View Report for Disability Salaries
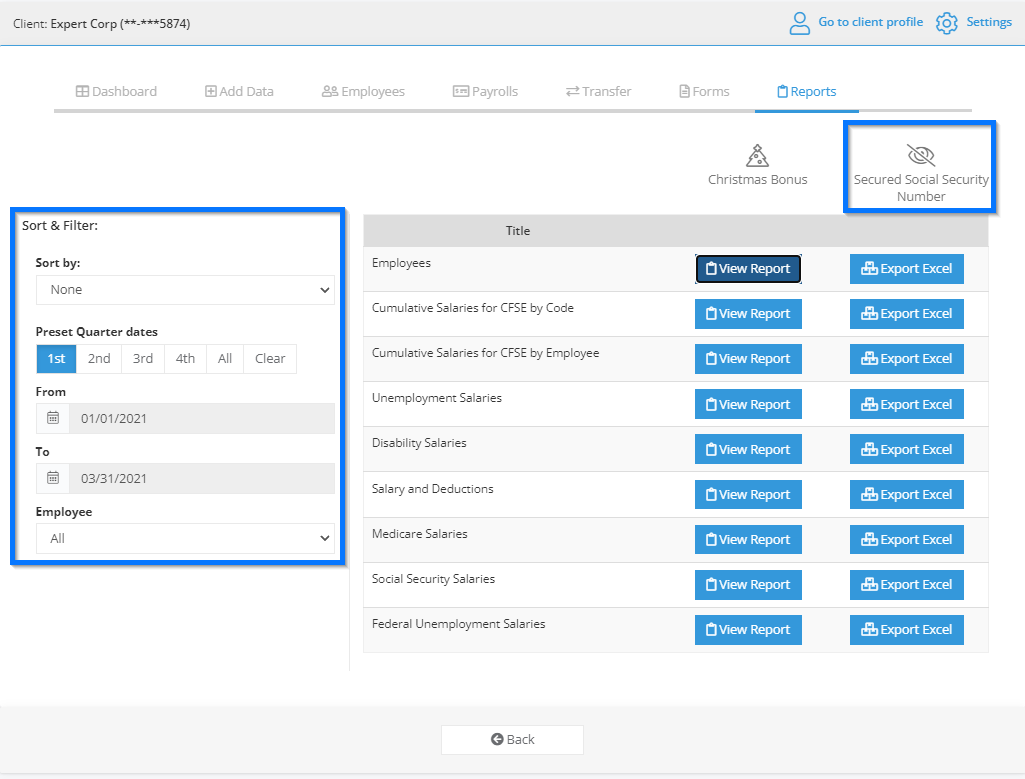The height and width of the screenshot is (779, 1025). click(748, 450)
